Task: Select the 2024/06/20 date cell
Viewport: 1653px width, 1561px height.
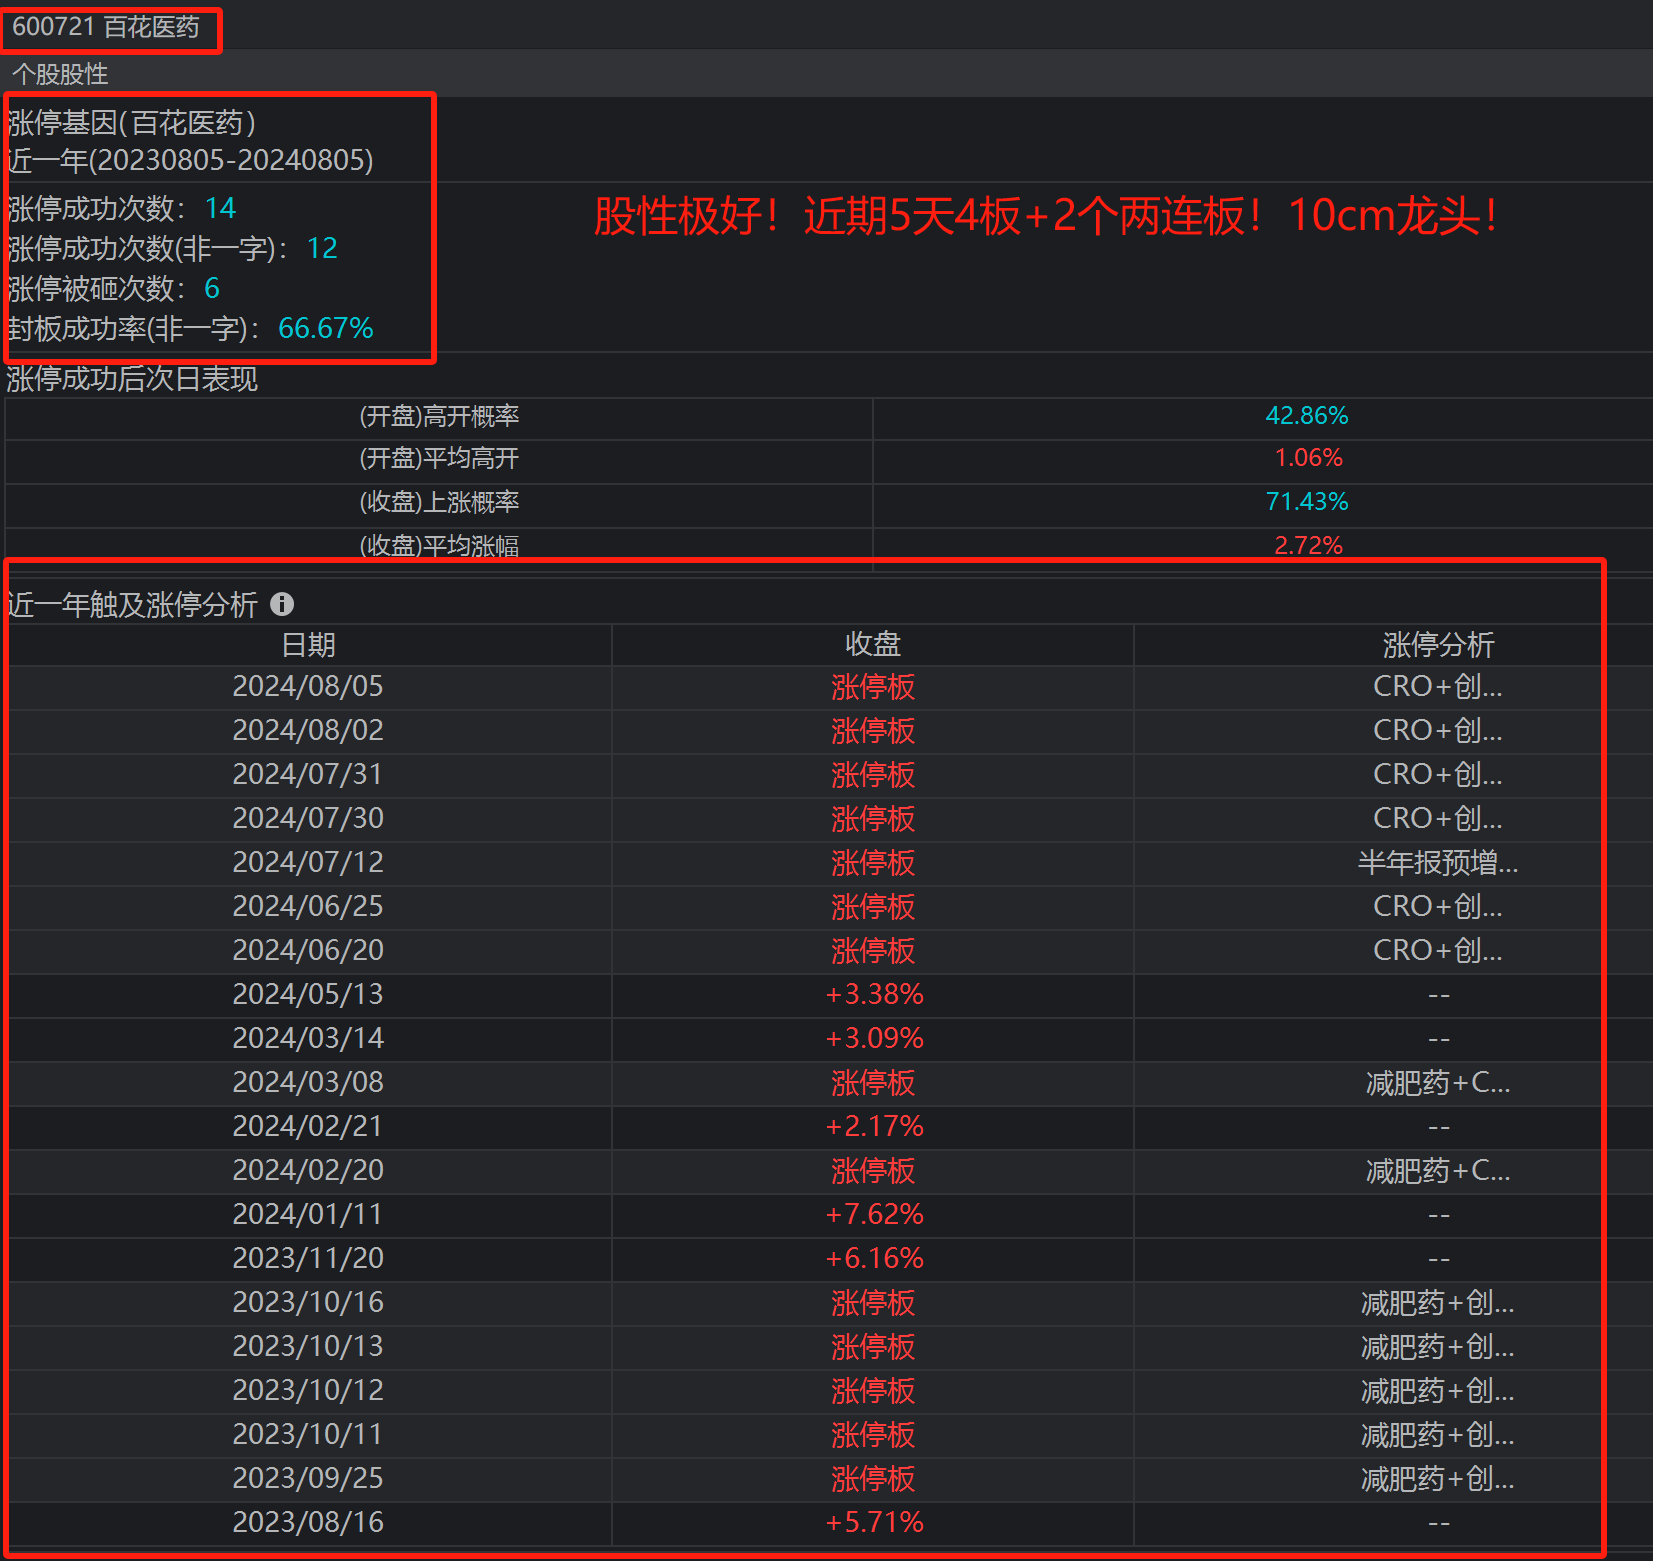Action: (x=308, y=950)
